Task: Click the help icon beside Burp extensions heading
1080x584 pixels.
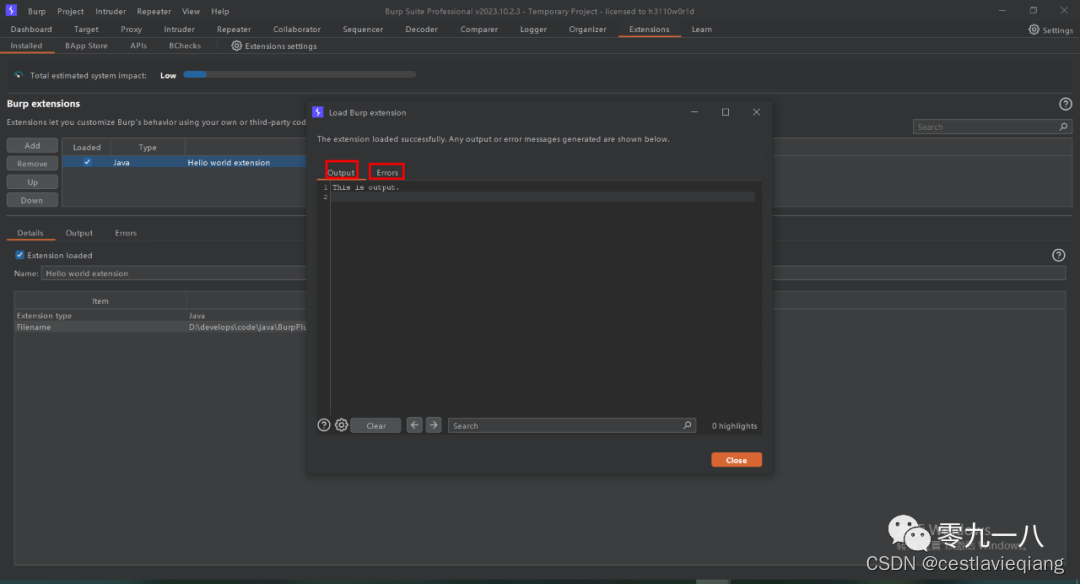Action: pos(1066,104)
